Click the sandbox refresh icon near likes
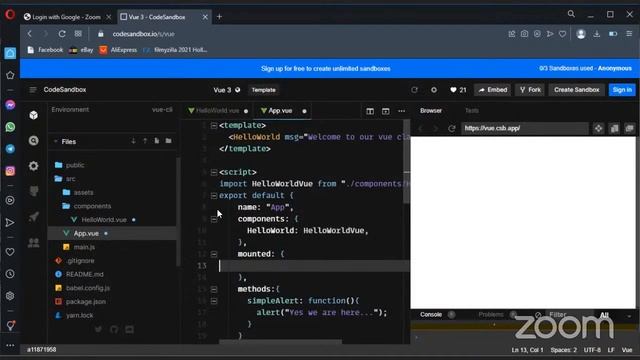The width and height of the screenshot is (640, 360). coord(414,90)
